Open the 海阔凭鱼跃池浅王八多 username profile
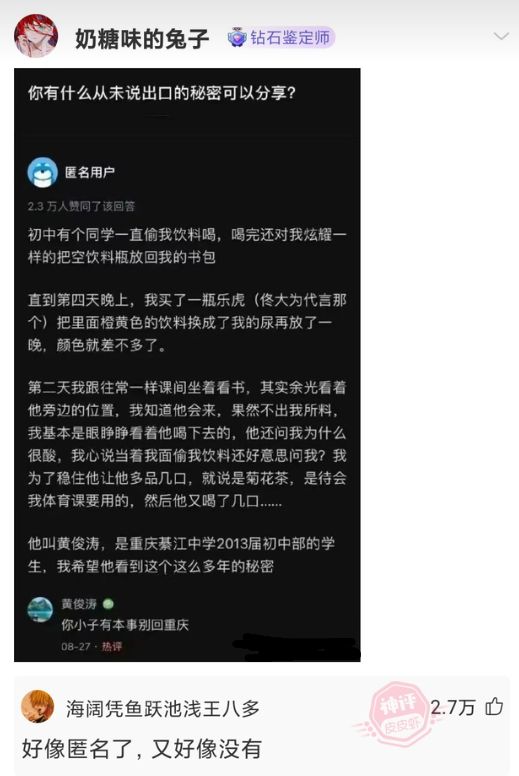The width and height of the screenshot is (519, 776). click(163, 709)
